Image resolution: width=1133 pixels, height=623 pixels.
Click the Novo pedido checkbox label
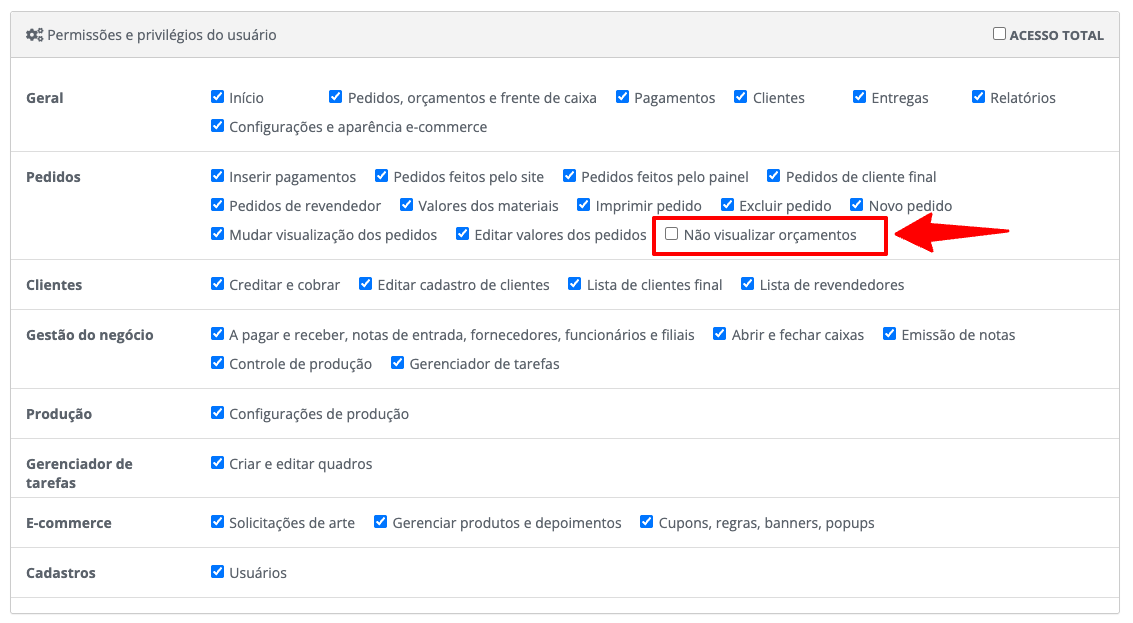pos(910,206)
